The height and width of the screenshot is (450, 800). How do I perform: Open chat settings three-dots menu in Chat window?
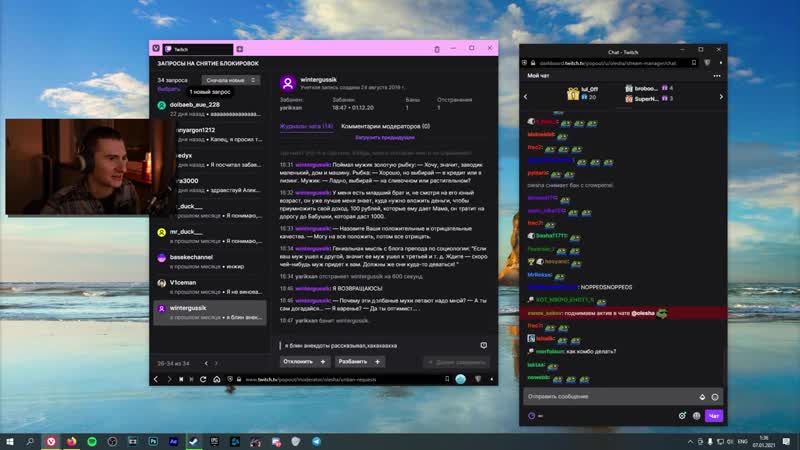(717, 76)
